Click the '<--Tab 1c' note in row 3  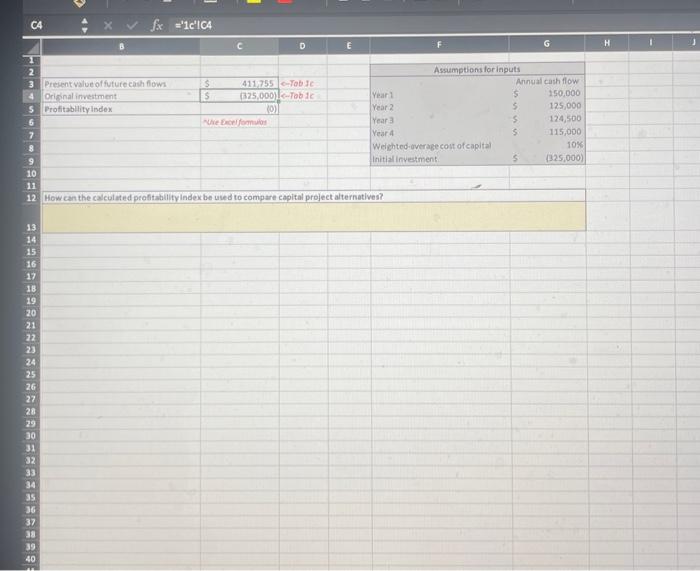(x=297, y=83)
